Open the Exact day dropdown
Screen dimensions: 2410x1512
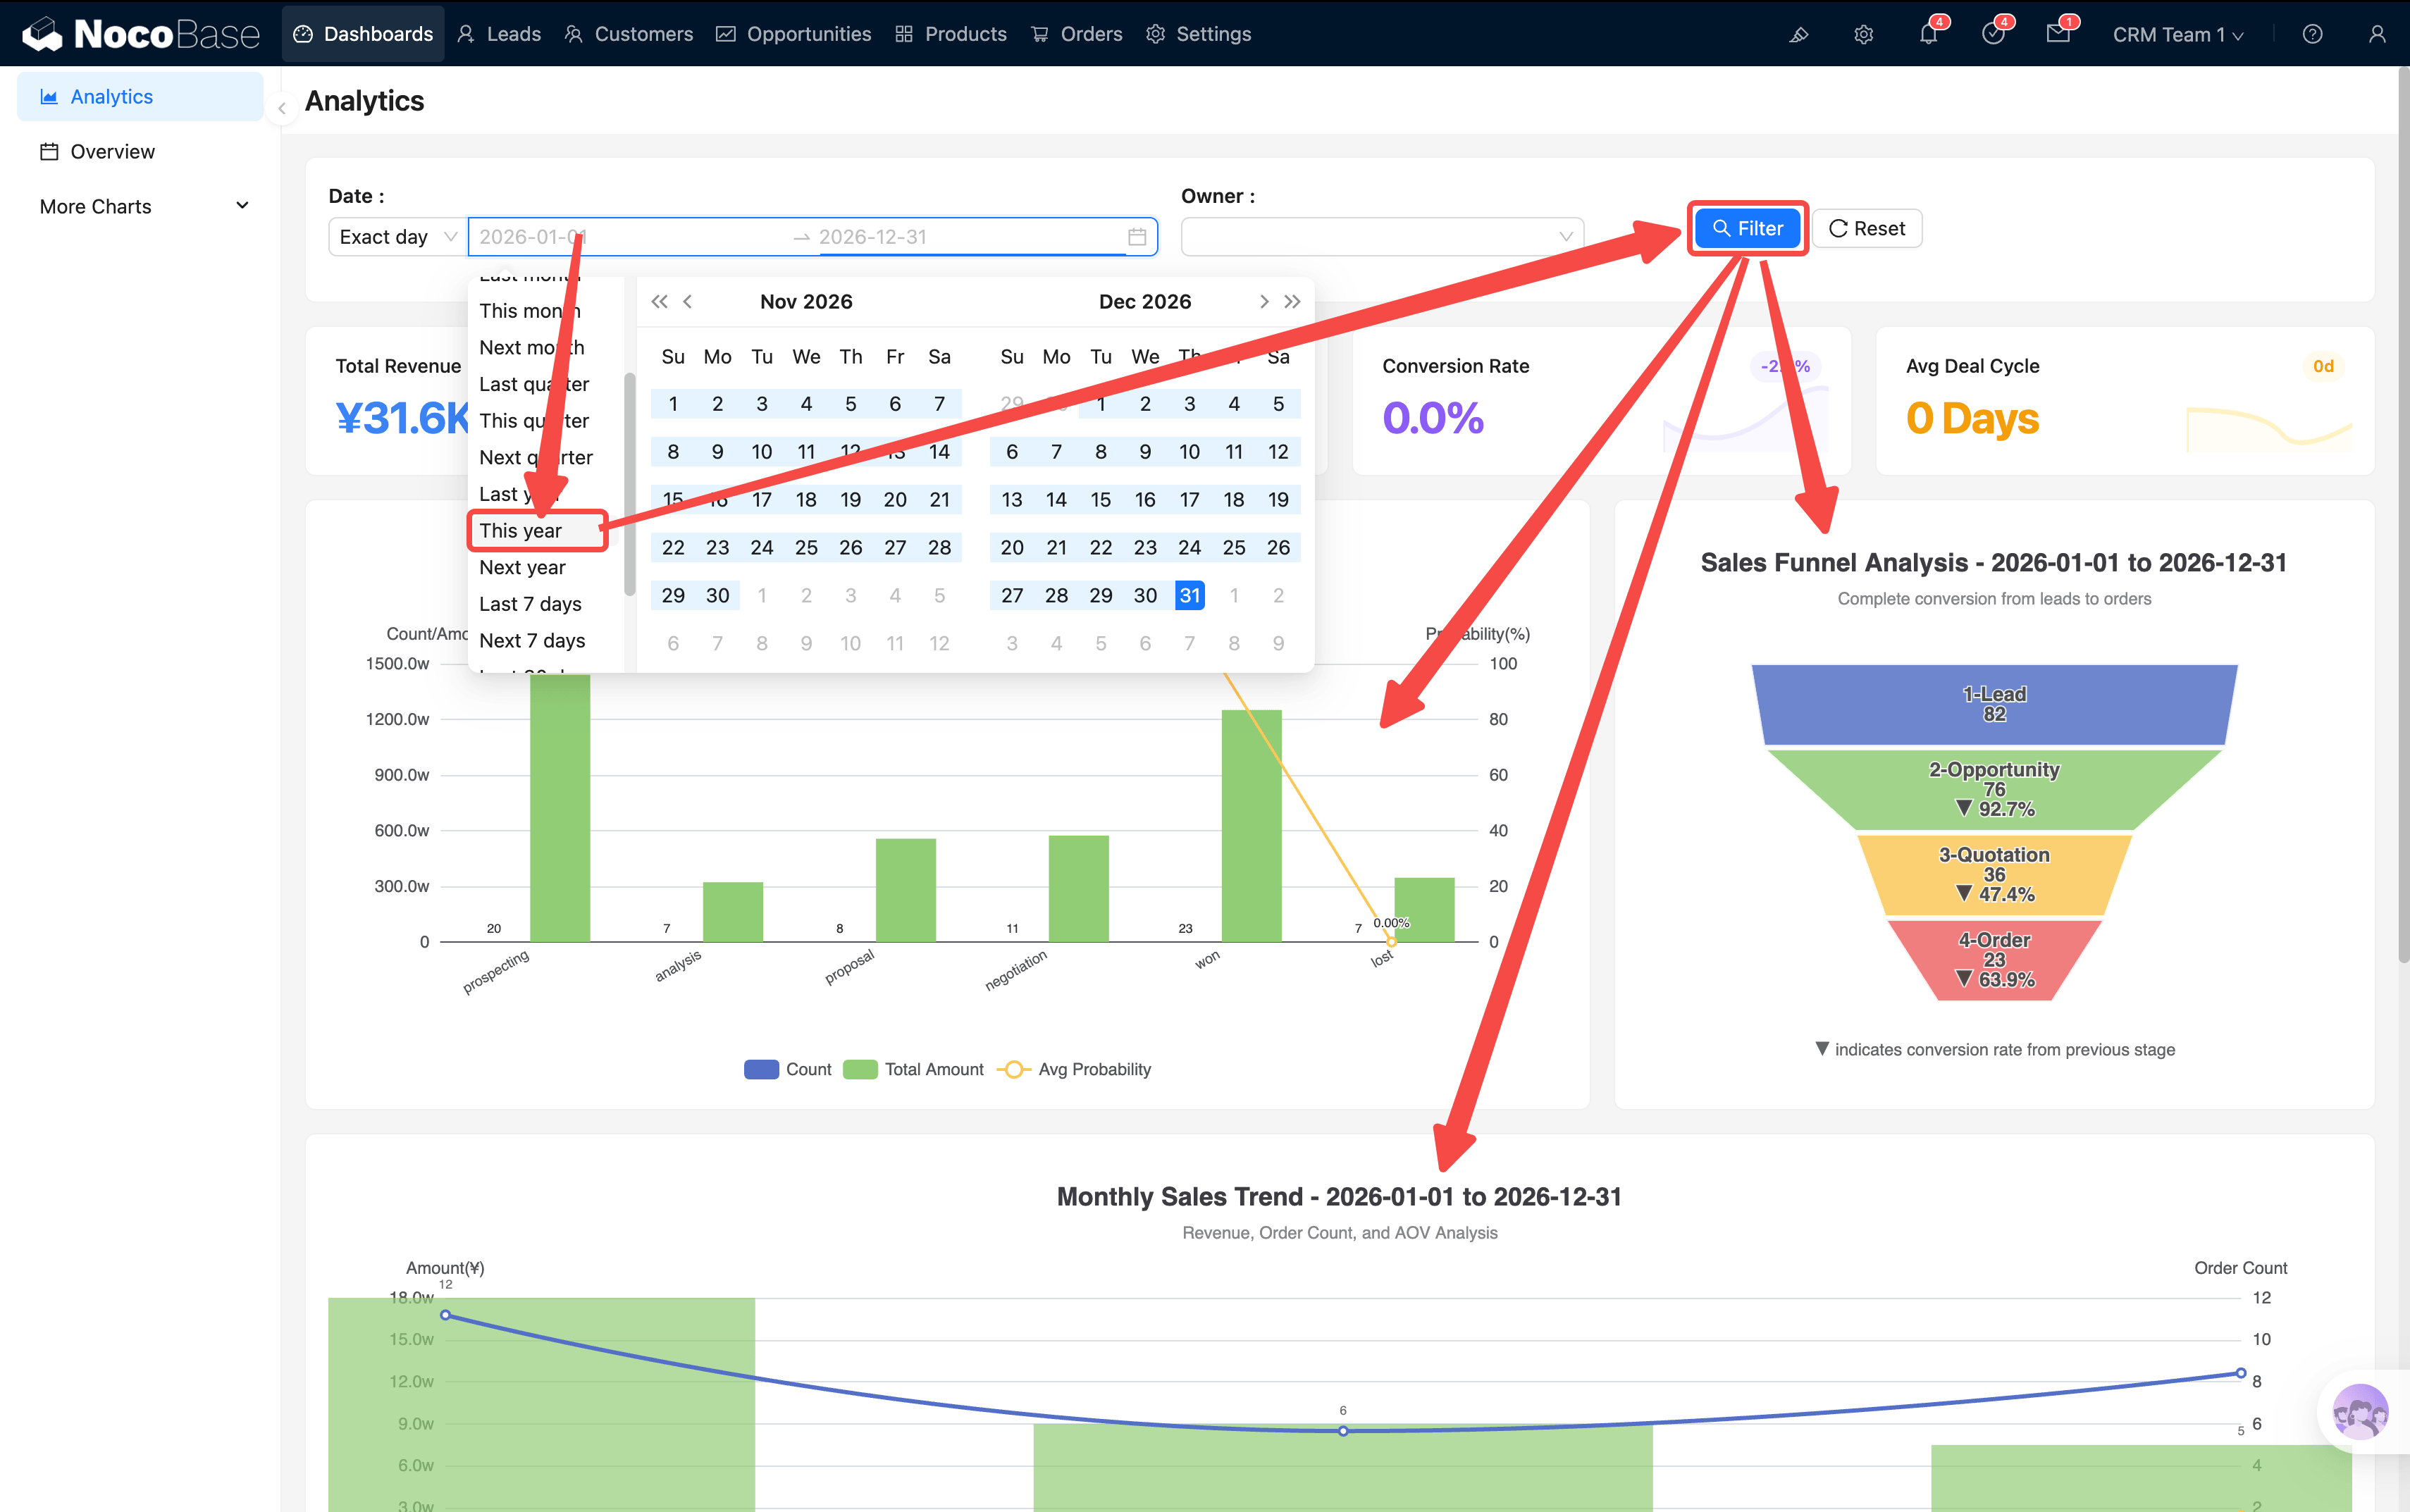pyautogui.click(x=397, y=237)
